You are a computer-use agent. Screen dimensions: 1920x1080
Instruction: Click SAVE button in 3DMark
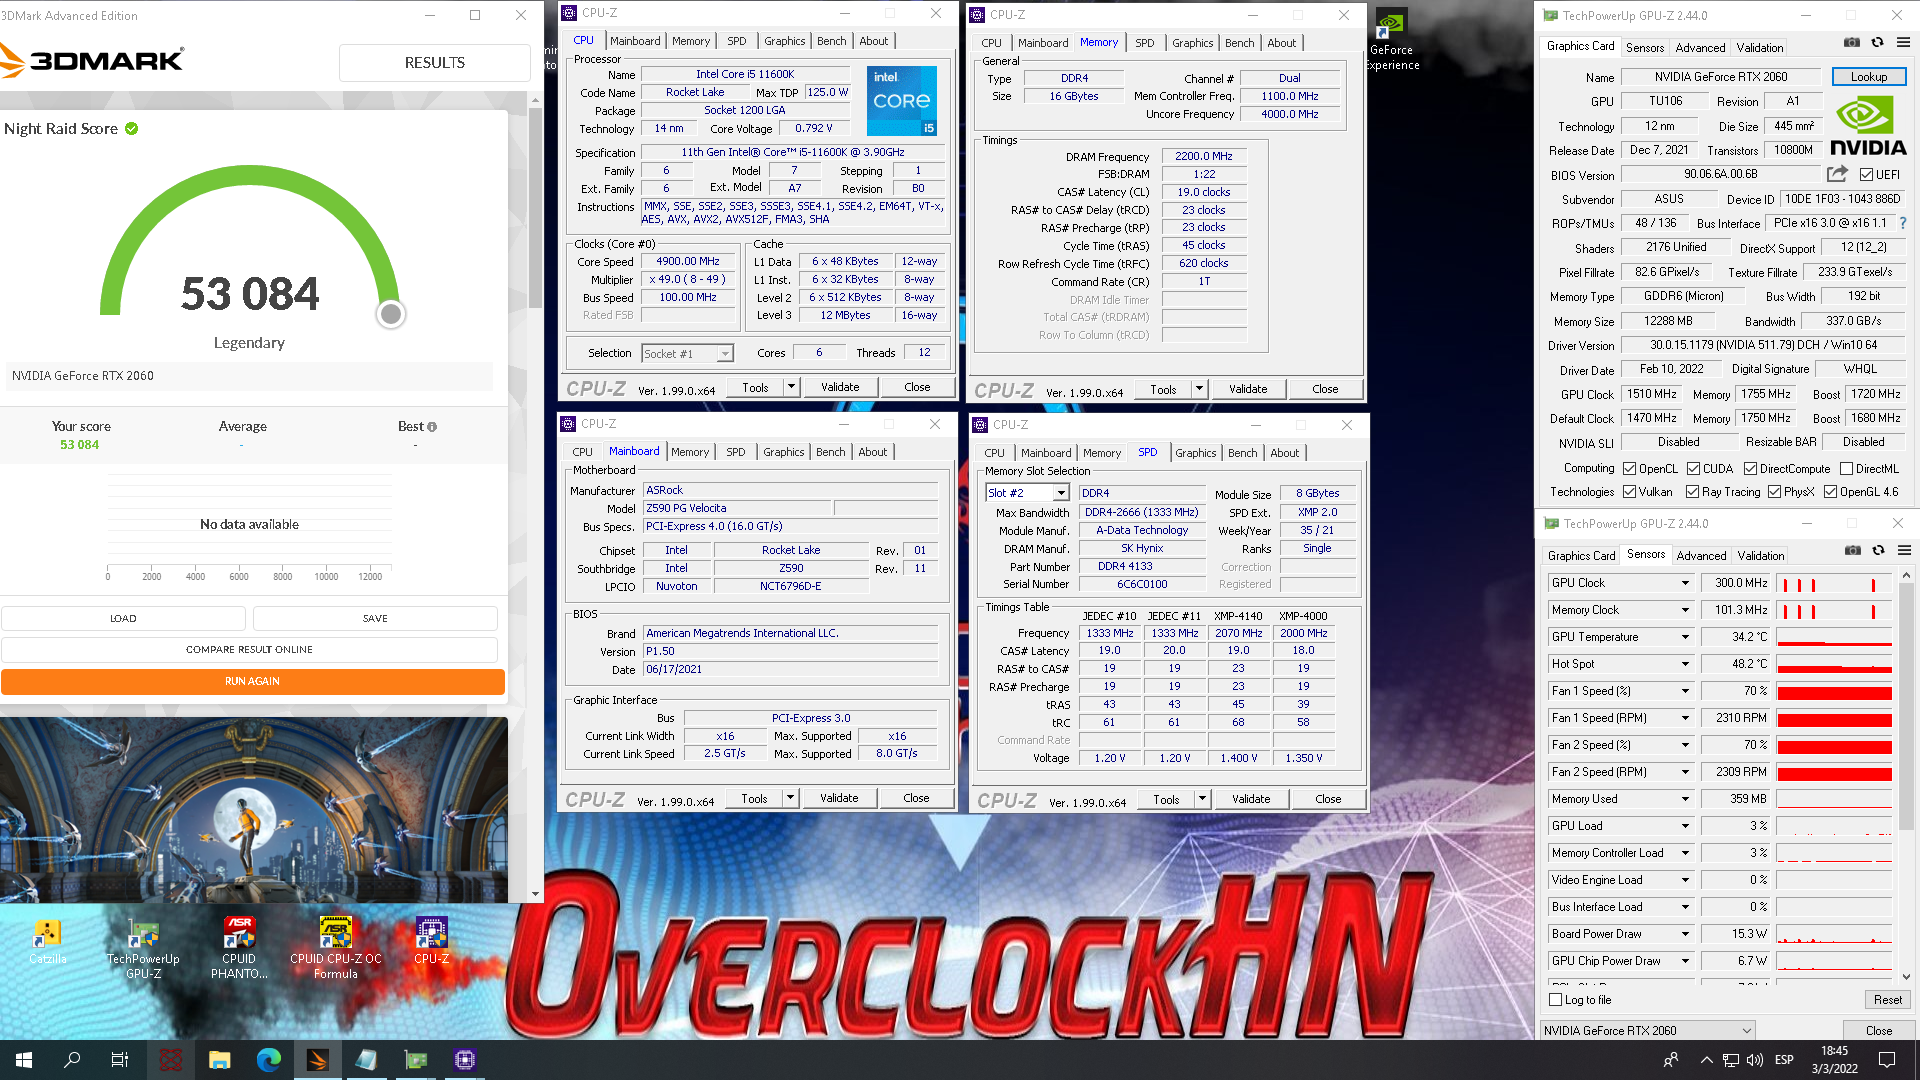[375, 619]
